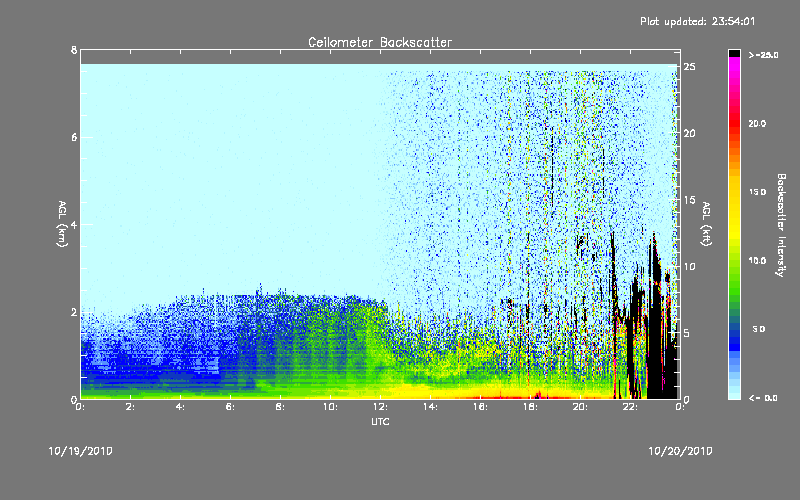800x500 pixels.
Task: Click the 'Plot updated: 23:54:01' timestamp
Action: click(697, 21)
